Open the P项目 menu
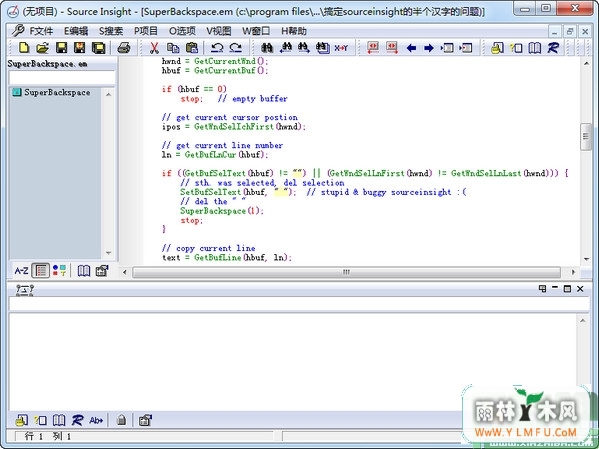This screenshot has width=599, height=449. [x=146, y=31]
